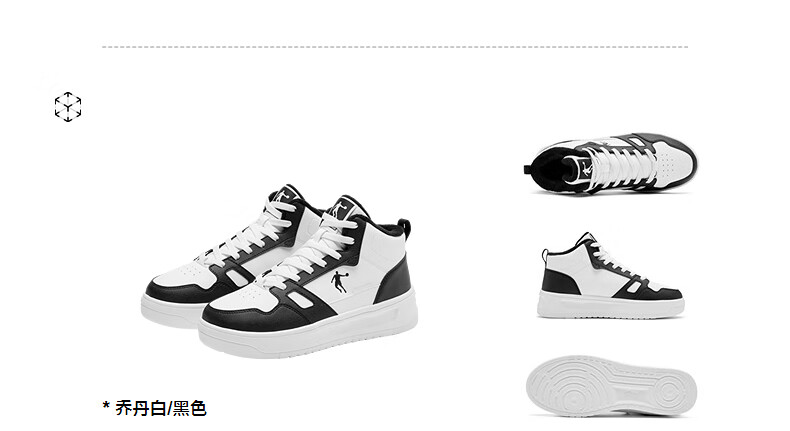Click the jumping-man logo on front shoe side
The image size is (790, 431).
click(339, 282)
